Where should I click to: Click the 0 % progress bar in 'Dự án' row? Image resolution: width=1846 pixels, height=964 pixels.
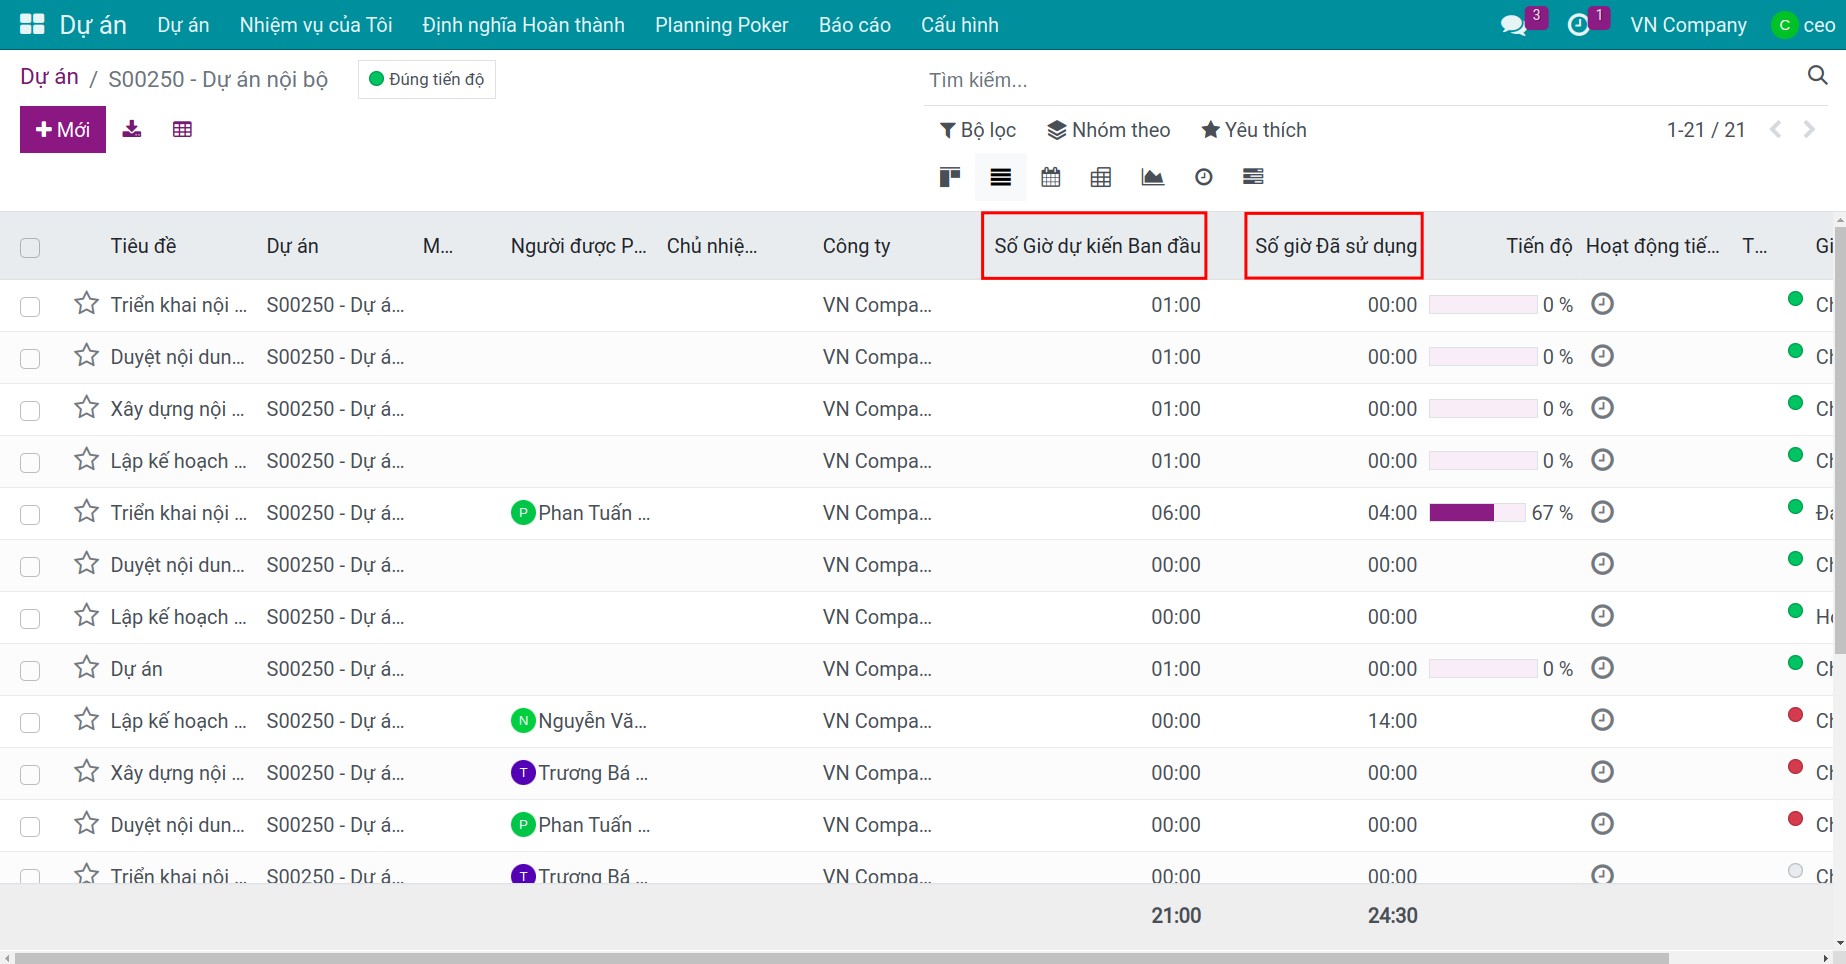(x=1483, y=669)
